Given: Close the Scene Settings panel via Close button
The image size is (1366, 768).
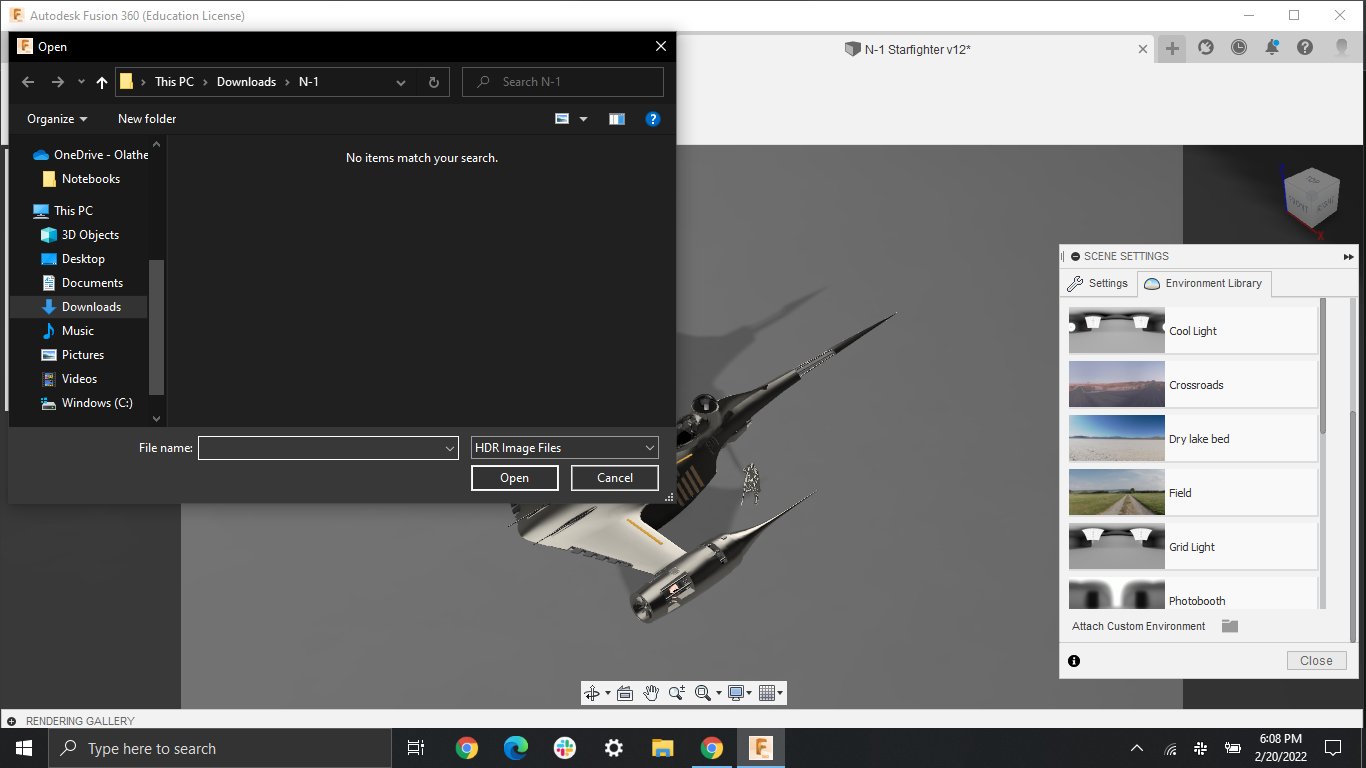Looking at the screenshot, I should (1316, 660).
